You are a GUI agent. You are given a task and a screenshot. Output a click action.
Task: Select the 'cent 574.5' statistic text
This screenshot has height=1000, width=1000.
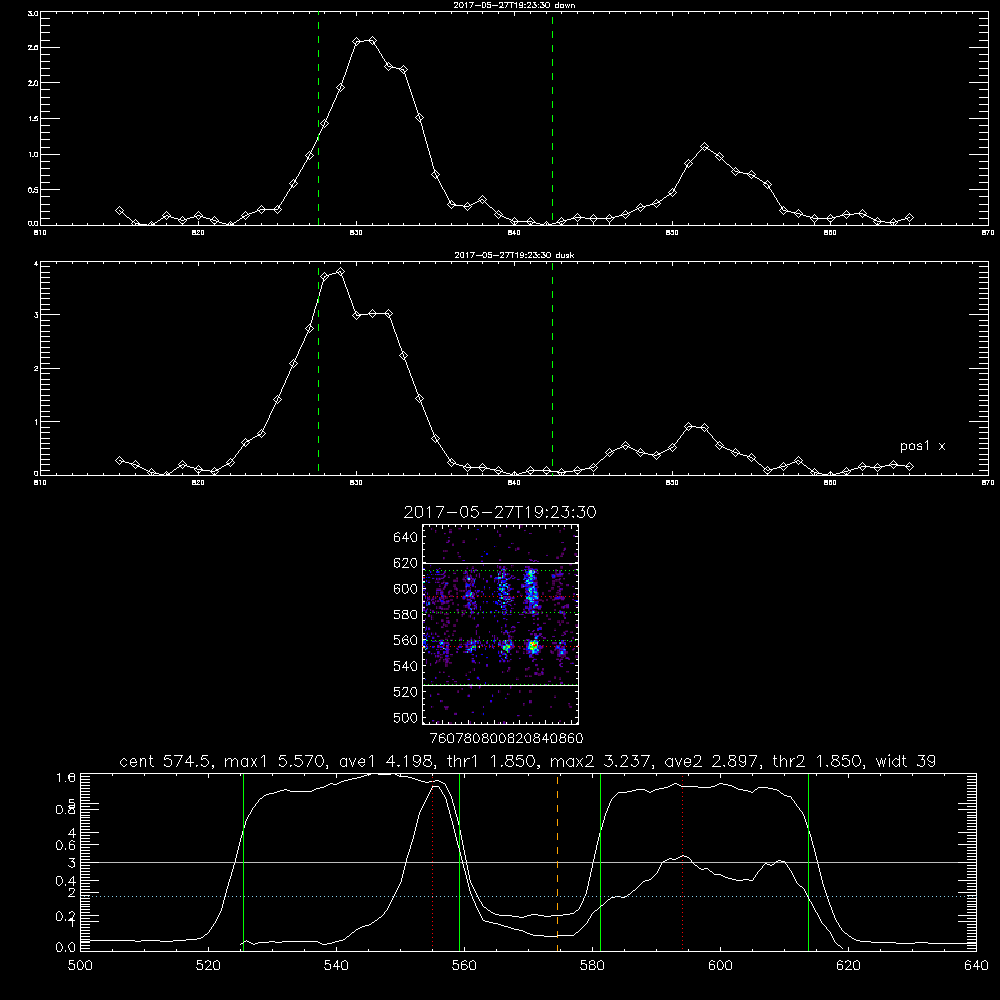click(166, 761)
